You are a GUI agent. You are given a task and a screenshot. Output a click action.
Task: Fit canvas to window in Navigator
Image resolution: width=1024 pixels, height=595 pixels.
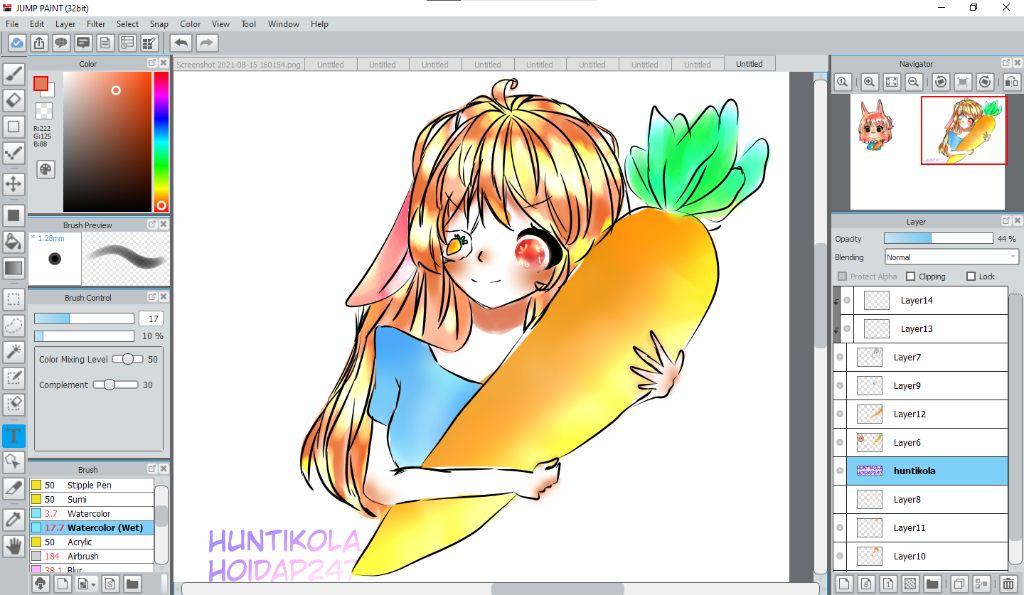pyautogui.click(x=891, y=82)
